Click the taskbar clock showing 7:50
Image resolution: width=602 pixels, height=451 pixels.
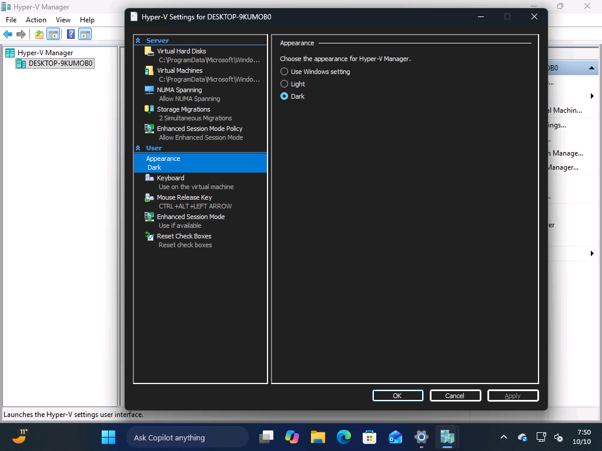coord(582,437)
